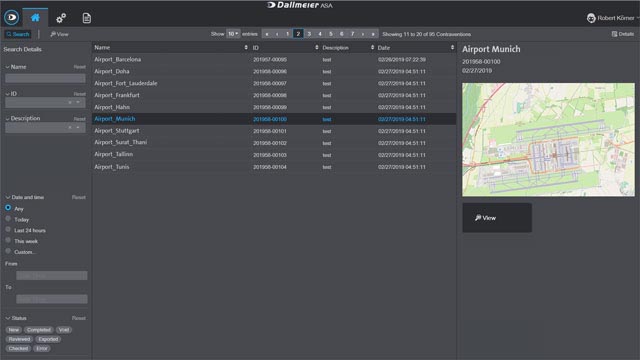Image resolution: width=640 pixels, height=360 pixels.
Task: Click the Dallmeier round logo icon
Action: tap(12, 17)
